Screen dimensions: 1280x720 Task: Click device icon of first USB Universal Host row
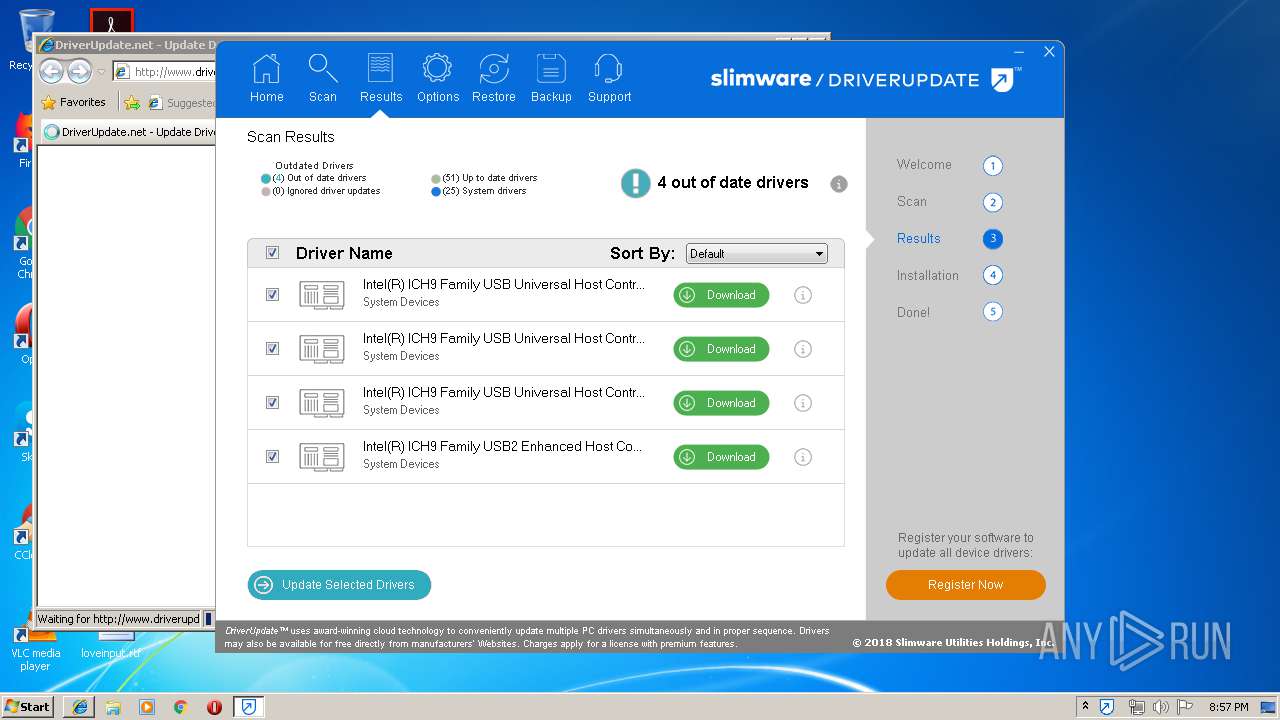[321, 295]
